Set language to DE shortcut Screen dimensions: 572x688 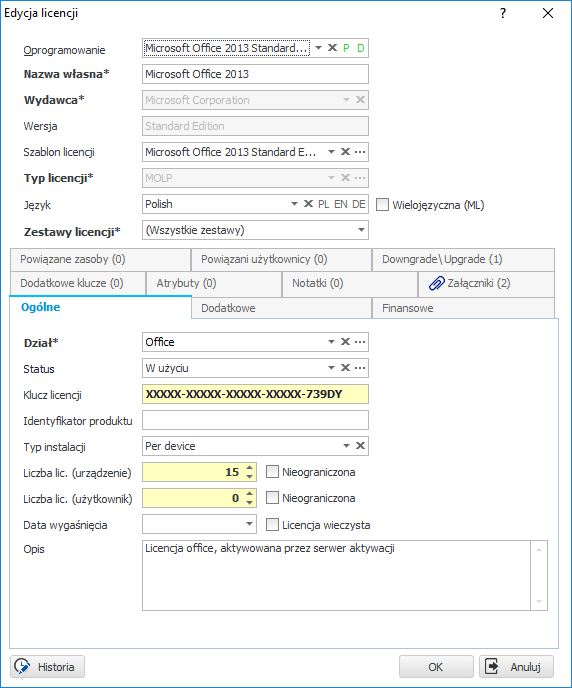click(358, 204)
